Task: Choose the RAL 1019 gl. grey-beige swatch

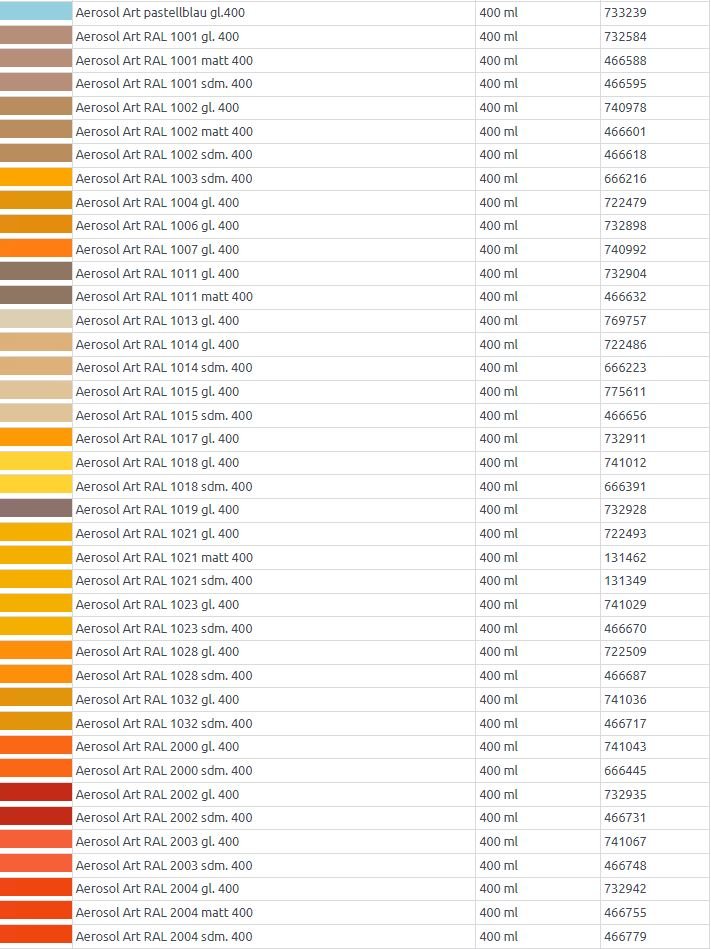Action: coord(36,509)
